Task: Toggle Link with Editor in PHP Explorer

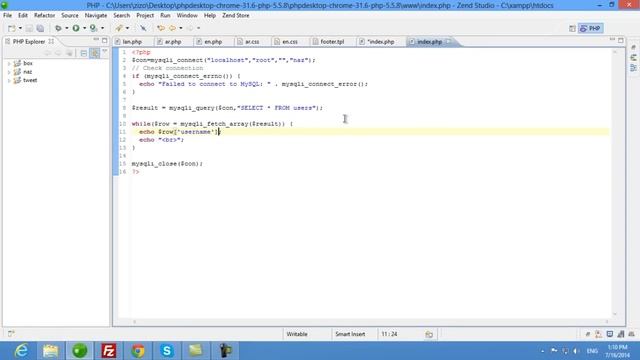Action: 94,53
